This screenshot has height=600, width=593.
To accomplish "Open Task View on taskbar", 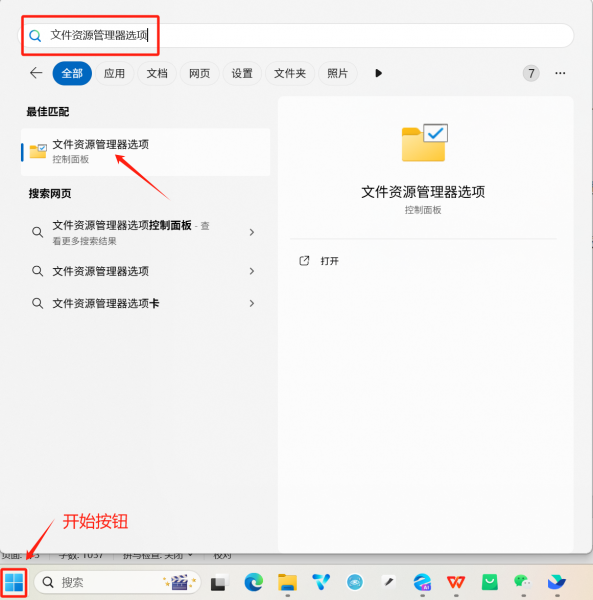I will 220,582.
